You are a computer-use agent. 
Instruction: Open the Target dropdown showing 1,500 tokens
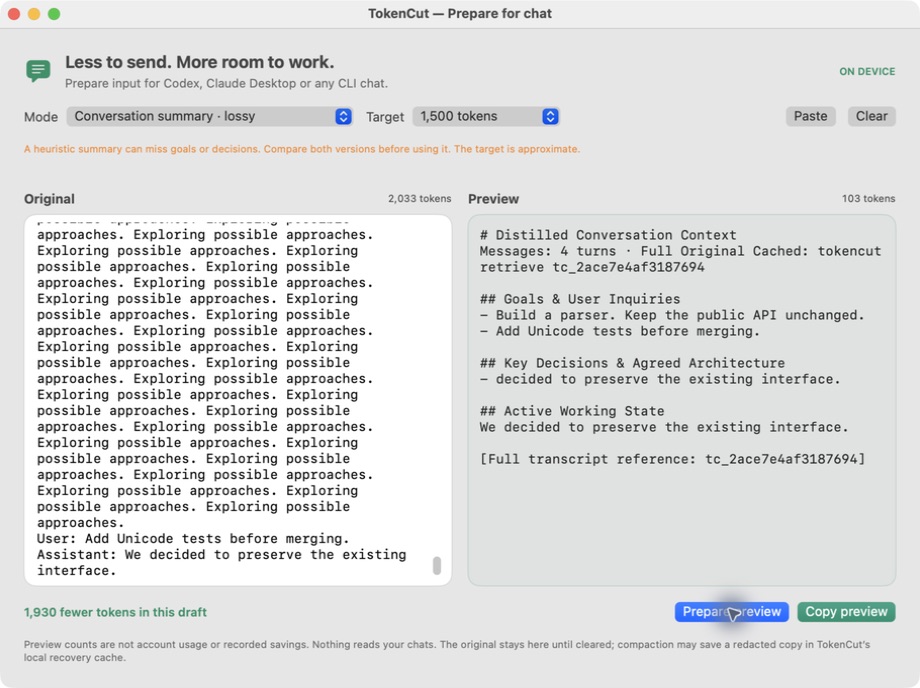[486, 116]
